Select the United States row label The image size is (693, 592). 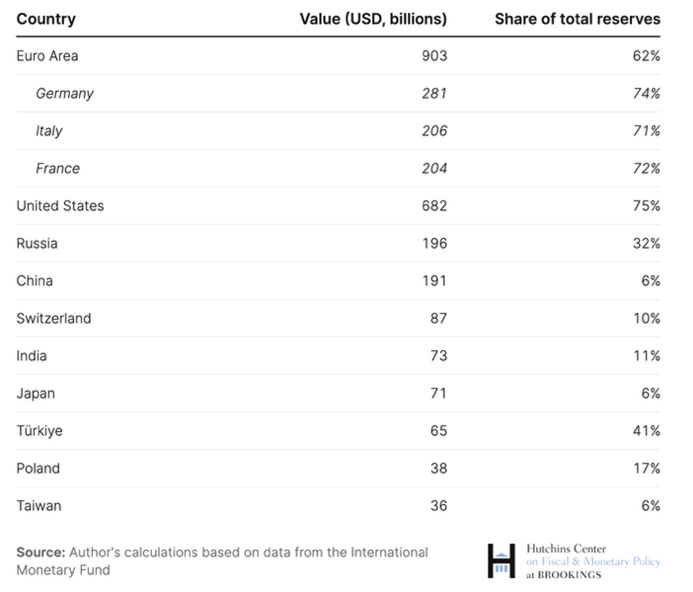[60, 206]
